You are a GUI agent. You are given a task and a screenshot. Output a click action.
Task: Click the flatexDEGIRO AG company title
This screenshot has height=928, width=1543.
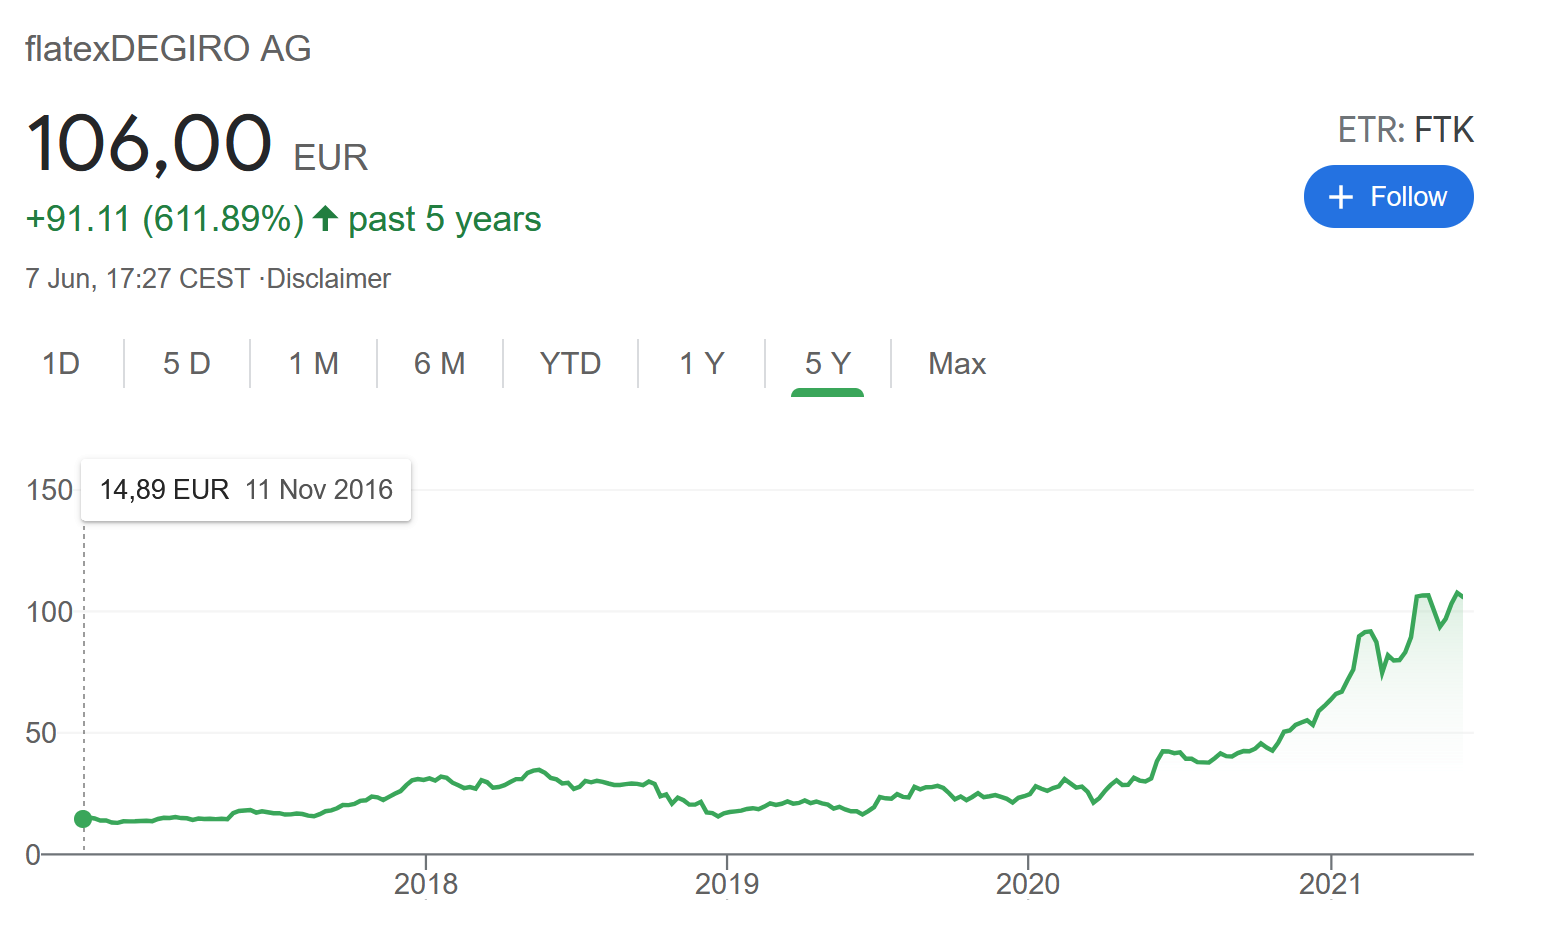click(168, 49)
